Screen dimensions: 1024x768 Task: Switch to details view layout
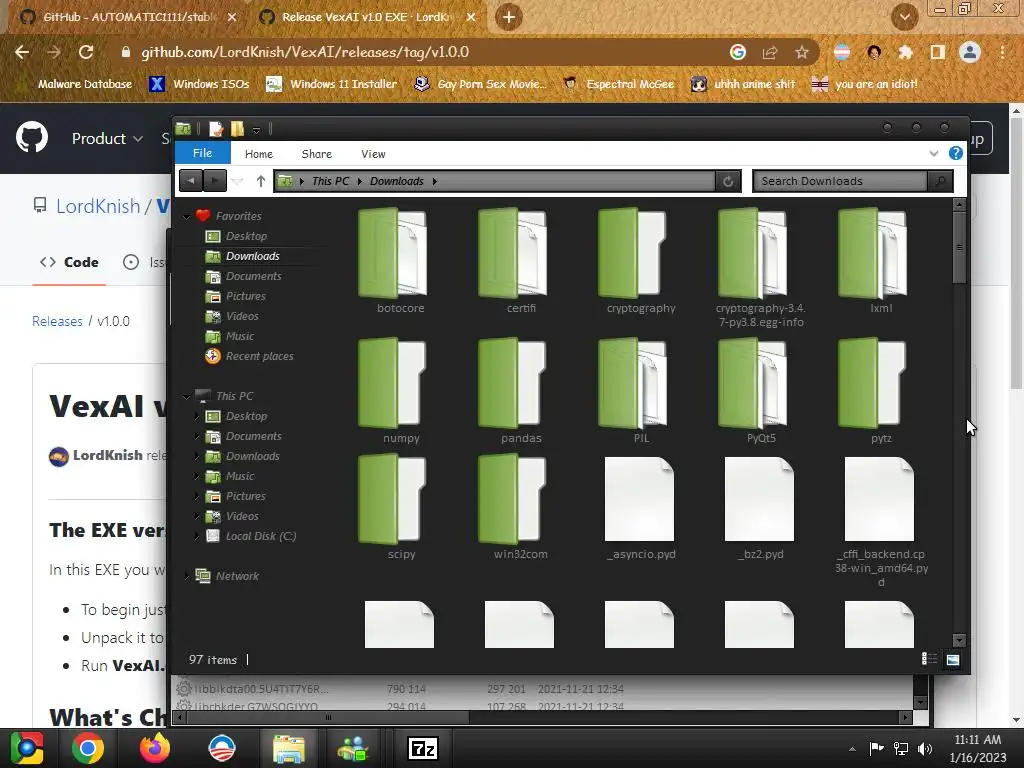tap(929, 659)
